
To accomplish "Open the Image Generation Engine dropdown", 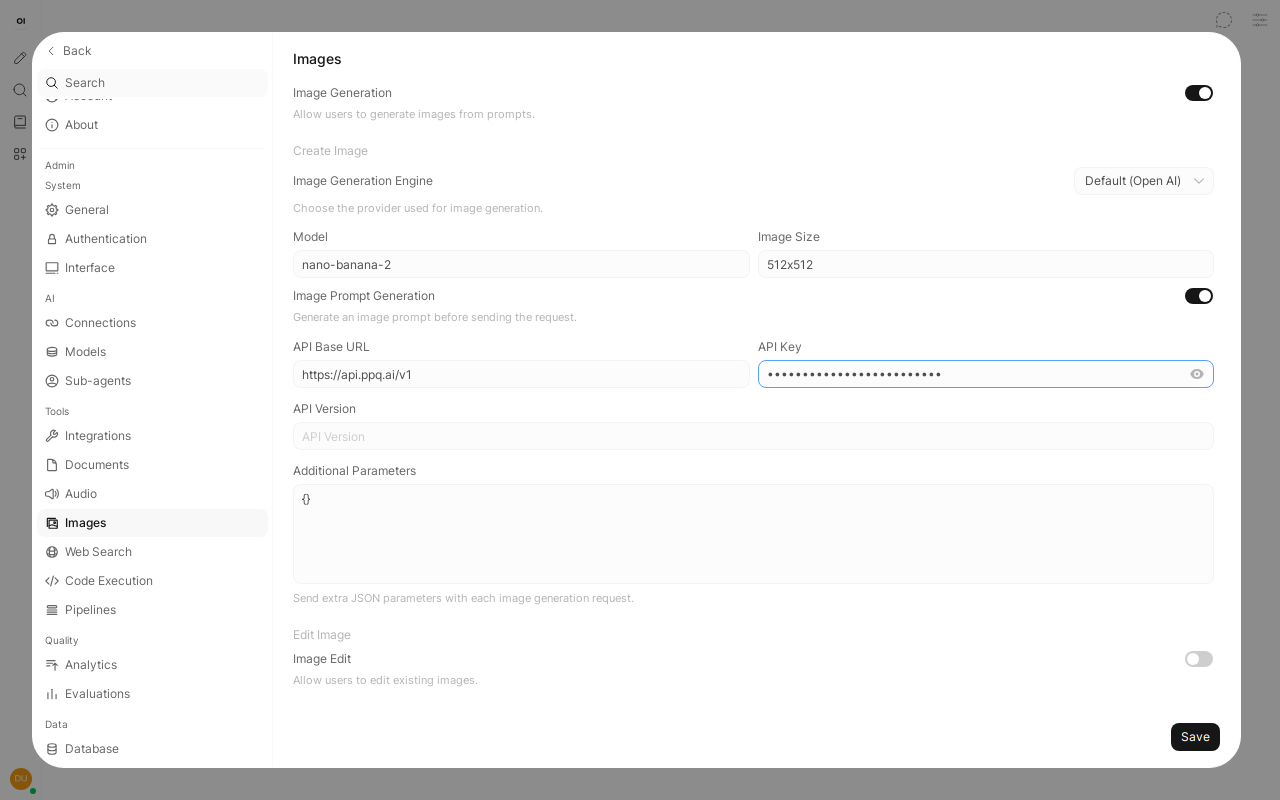I will (1144, 181).
